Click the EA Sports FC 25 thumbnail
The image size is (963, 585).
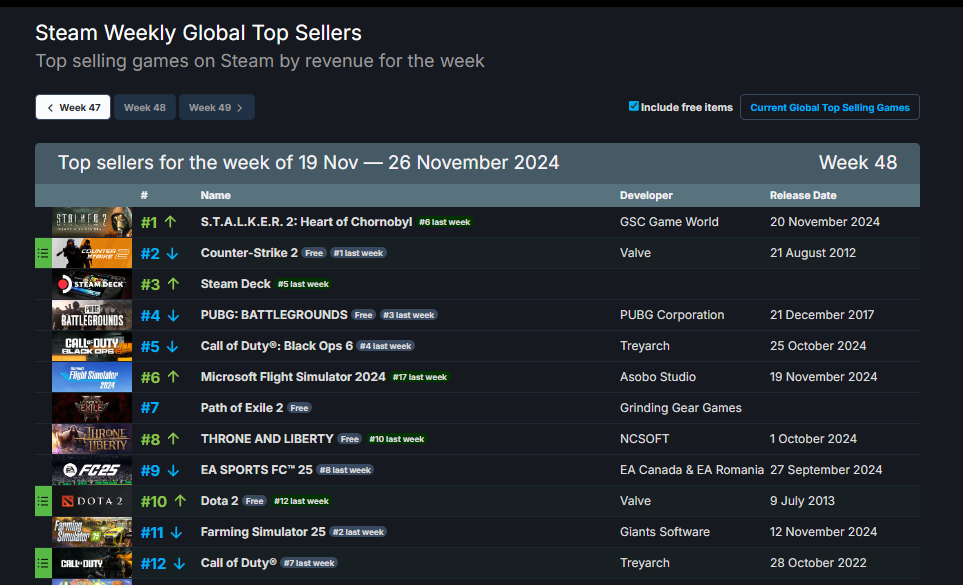tap(92, 470)
